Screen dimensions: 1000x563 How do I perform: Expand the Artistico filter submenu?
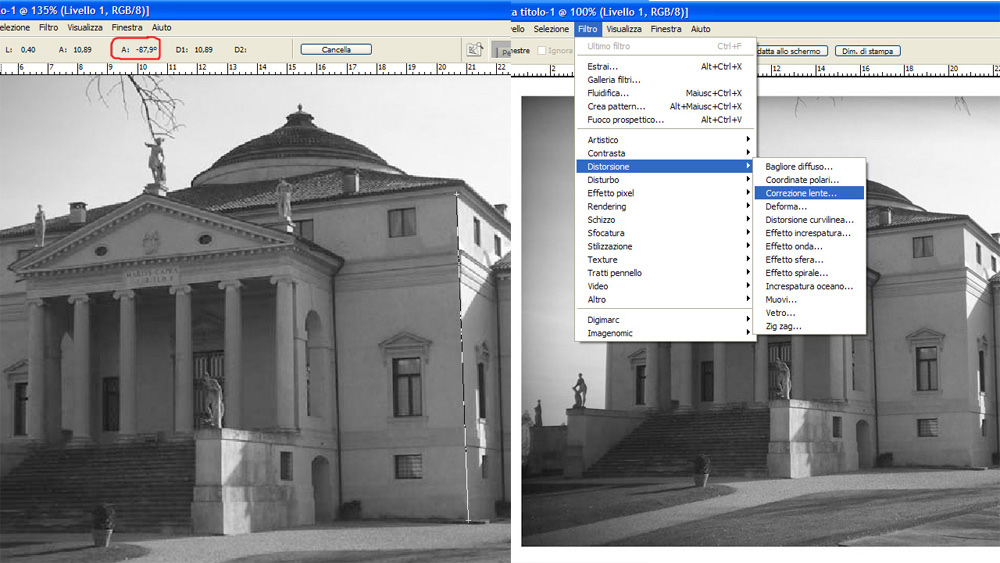click(603, 140)
